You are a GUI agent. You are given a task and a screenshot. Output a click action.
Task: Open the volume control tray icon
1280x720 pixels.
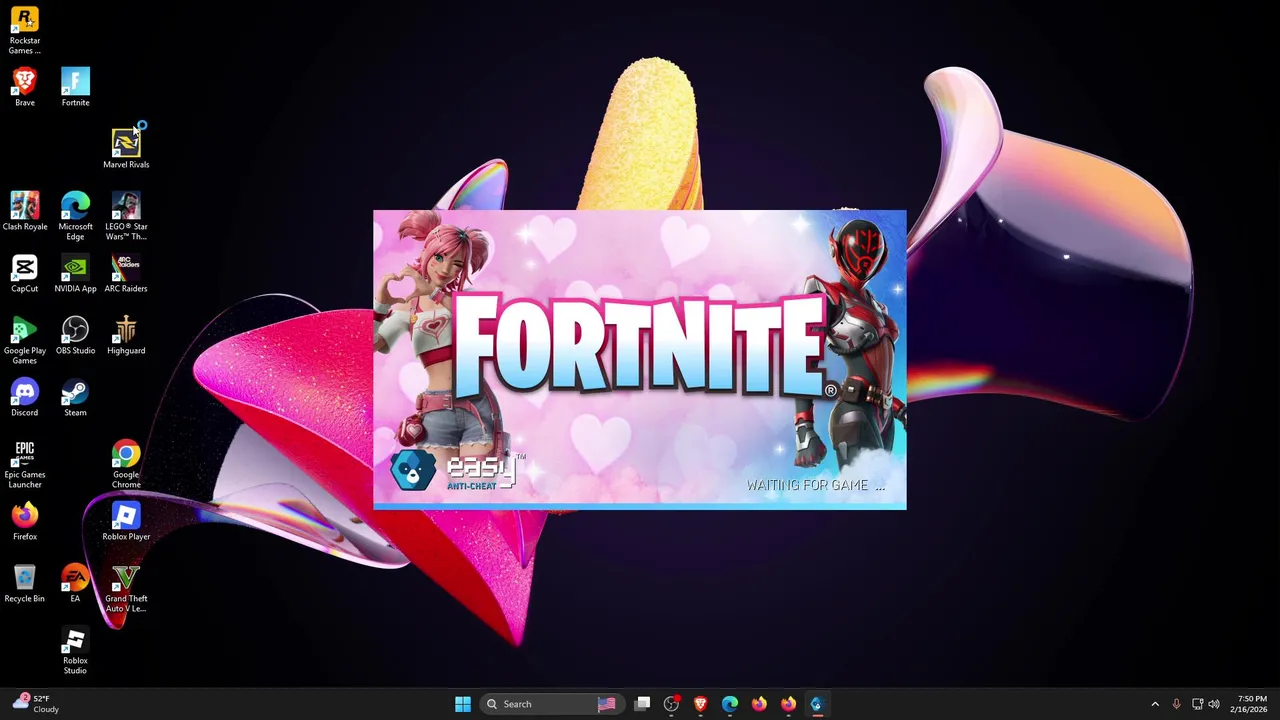point(1214,704)
